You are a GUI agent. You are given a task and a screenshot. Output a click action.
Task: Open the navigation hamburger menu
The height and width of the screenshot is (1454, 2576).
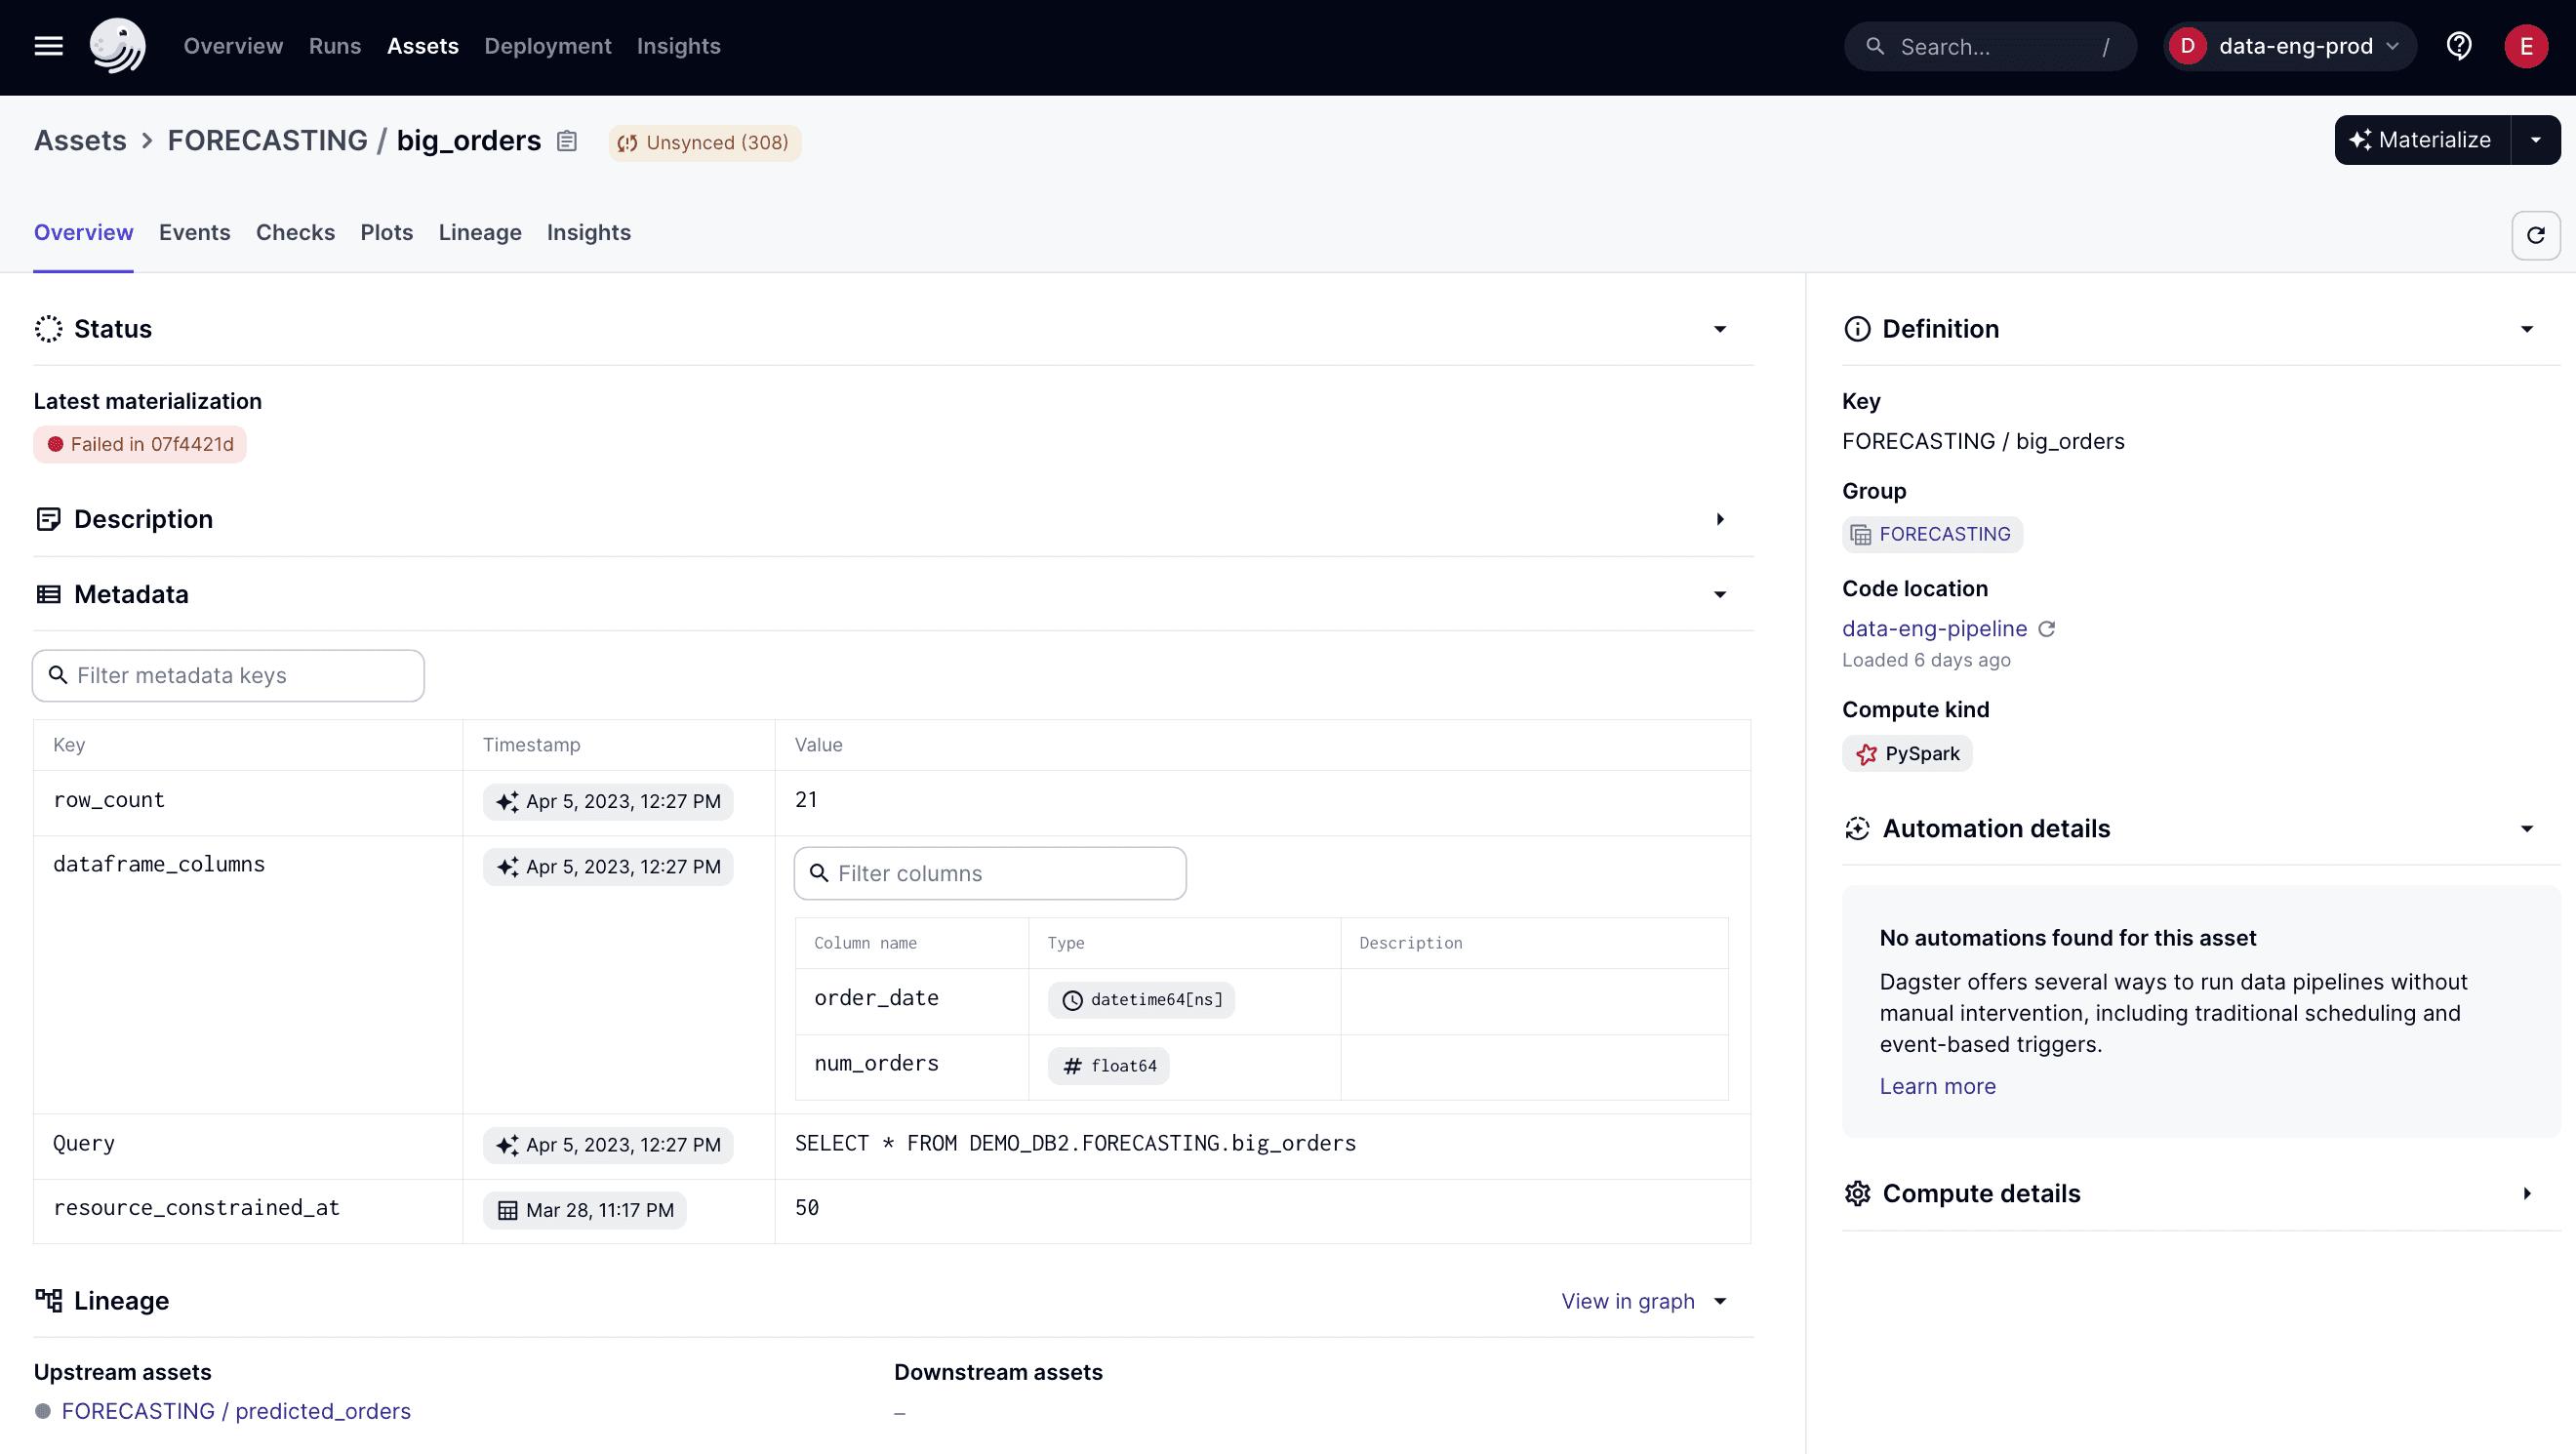47,46
